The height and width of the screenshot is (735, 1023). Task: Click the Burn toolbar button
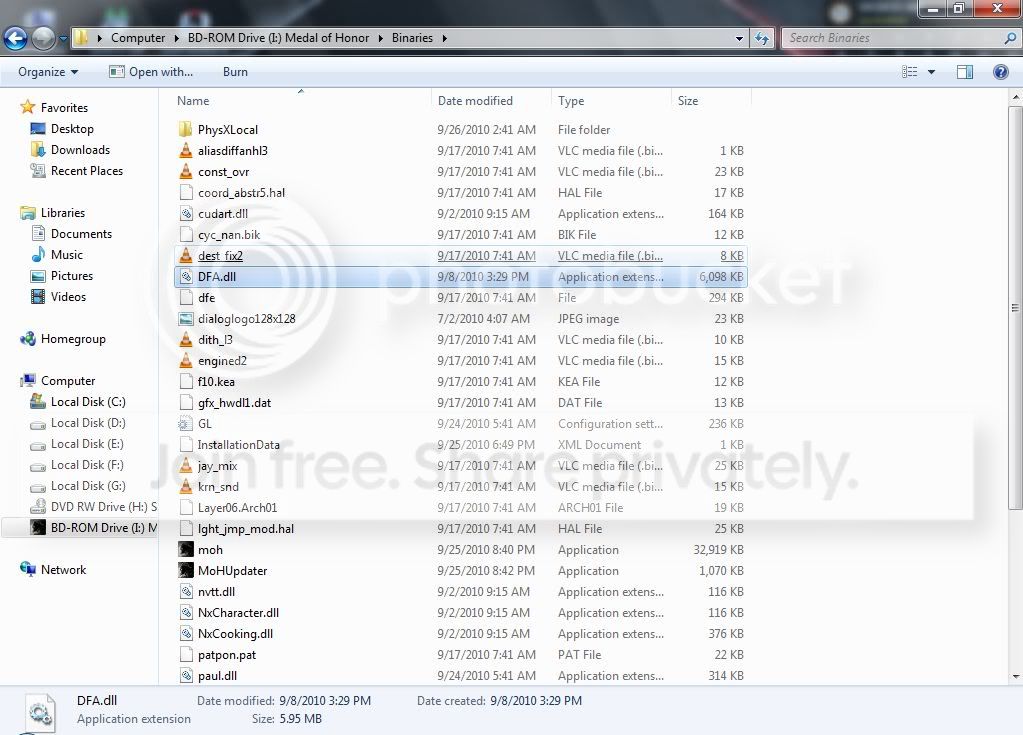(x=235, y=72)
